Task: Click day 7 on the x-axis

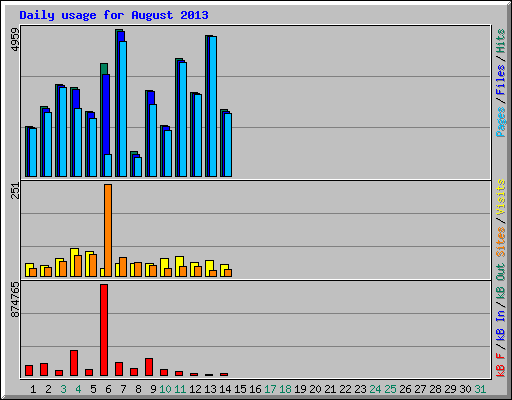Action: [123, 389]
